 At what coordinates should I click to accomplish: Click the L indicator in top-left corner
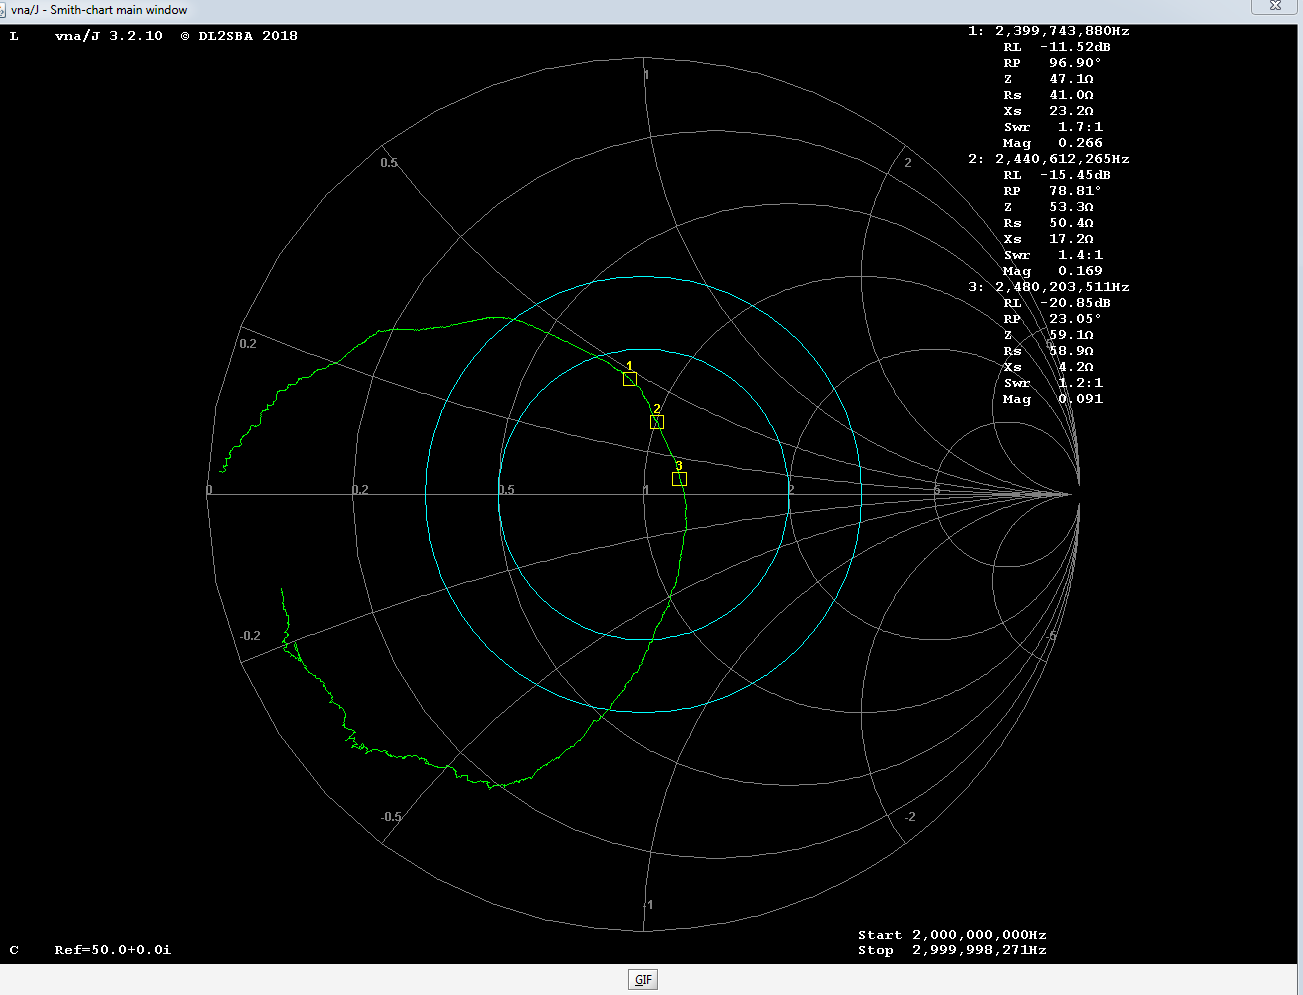click(x=14, y=36)
